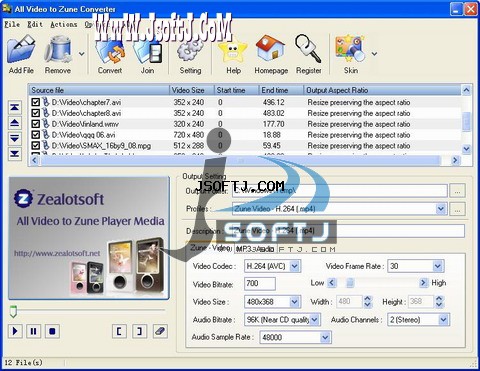Viewport: 480px width, 371px height.
Task: Uncheck chapter8.avi checkbox
Action: tap(35, 113)
